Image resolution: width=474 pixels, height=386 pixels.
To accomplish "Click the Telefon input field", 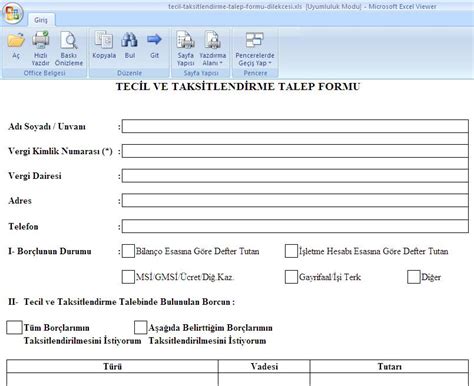I will pyautogui.click(x=295, y=226).
